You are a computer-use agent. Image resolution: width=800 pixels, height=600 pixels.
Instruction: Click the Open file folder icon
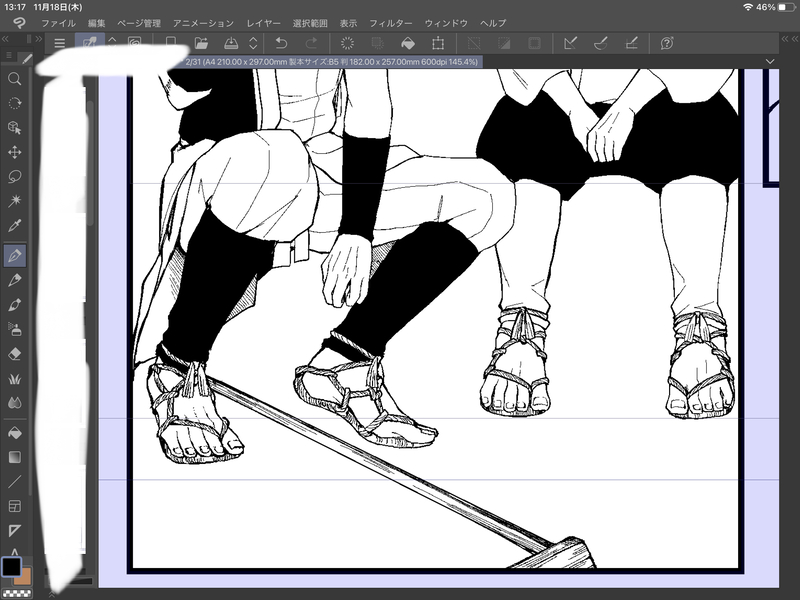point(201,43)
